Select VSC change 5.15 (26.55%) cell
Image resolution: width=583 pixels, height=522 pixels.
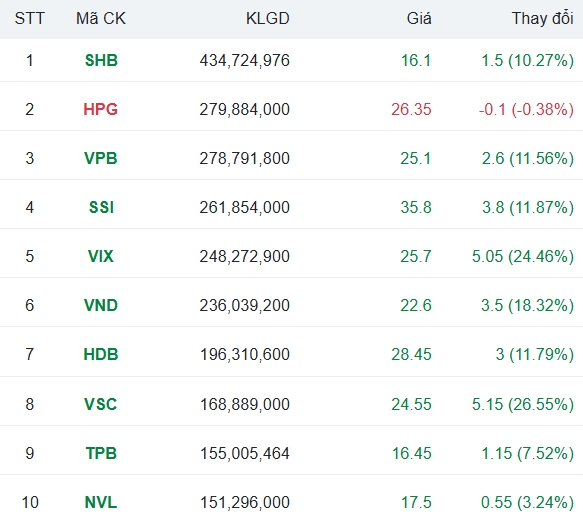[523, 404]
